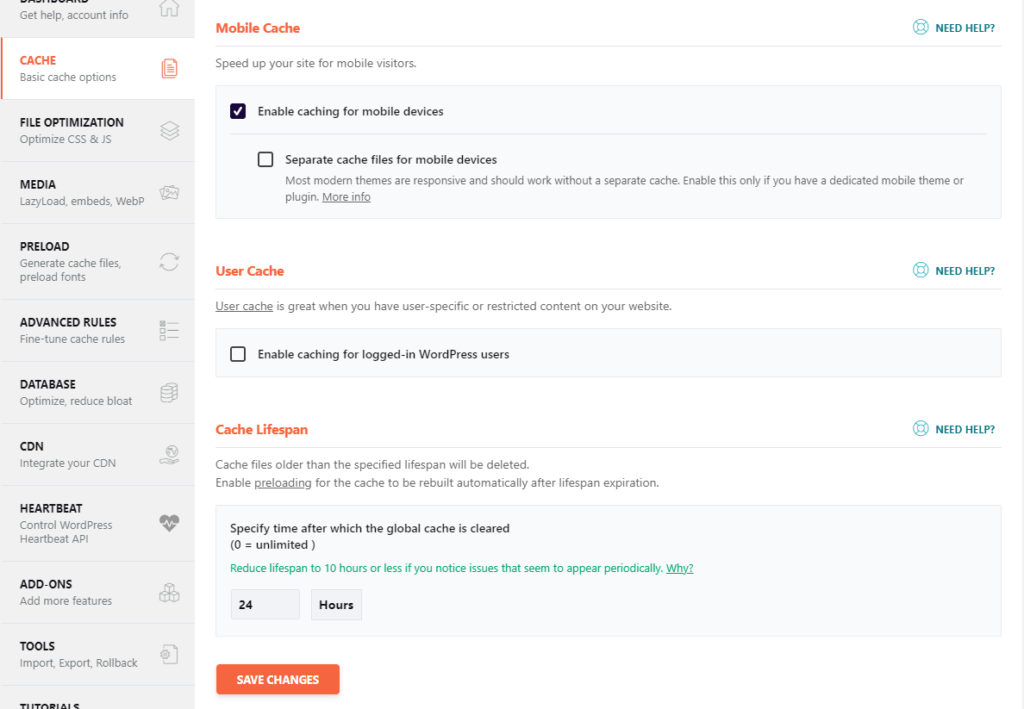Image resolution: width=1024 pixels, height=709 pixels.
Task: Click Need Help next to Mobile Cache
Action: (954, 28)
